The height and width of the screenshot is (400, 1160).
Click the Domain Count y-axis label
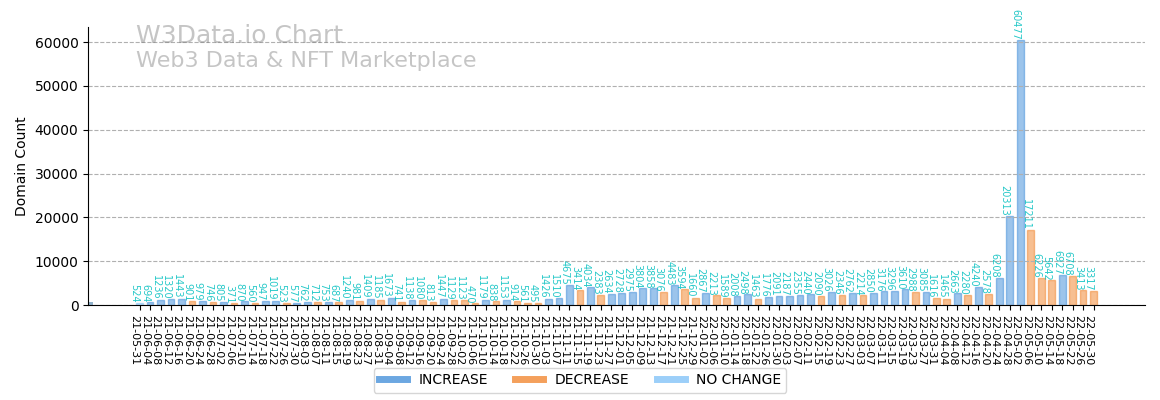(x=21, y=166)
